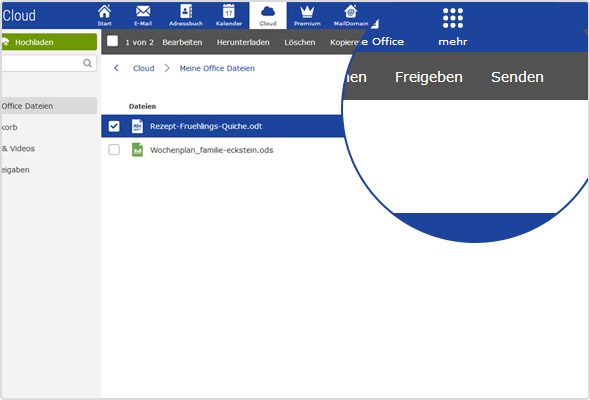Click the 1 von 2 selection counter
590x400 pixels.
coord(140,42)
